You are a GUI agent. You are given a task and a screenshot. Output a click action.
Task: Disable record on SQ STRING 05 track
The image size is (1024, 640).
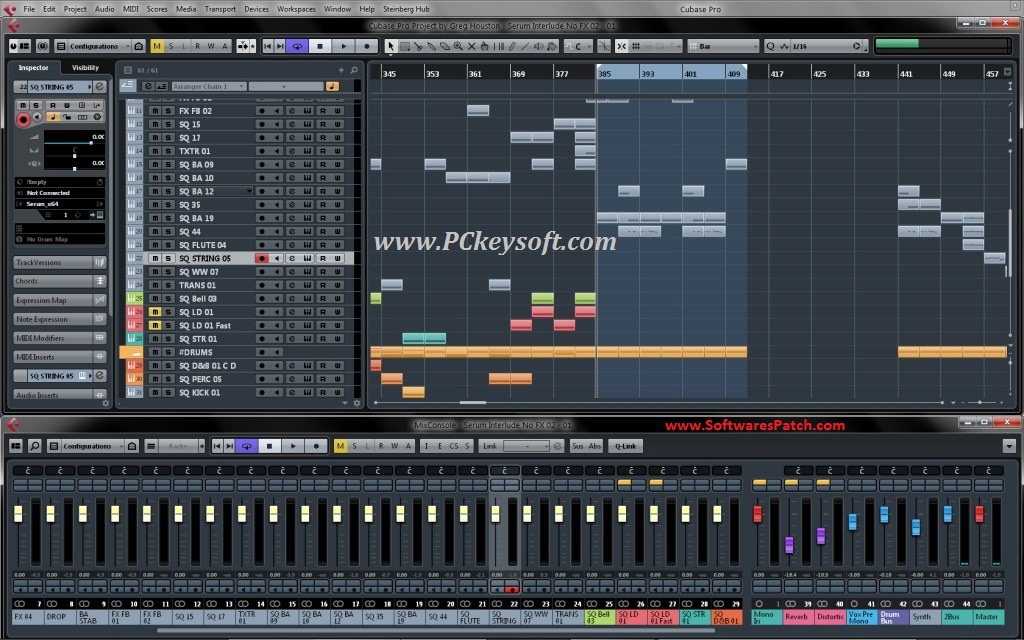coord(261,259)
